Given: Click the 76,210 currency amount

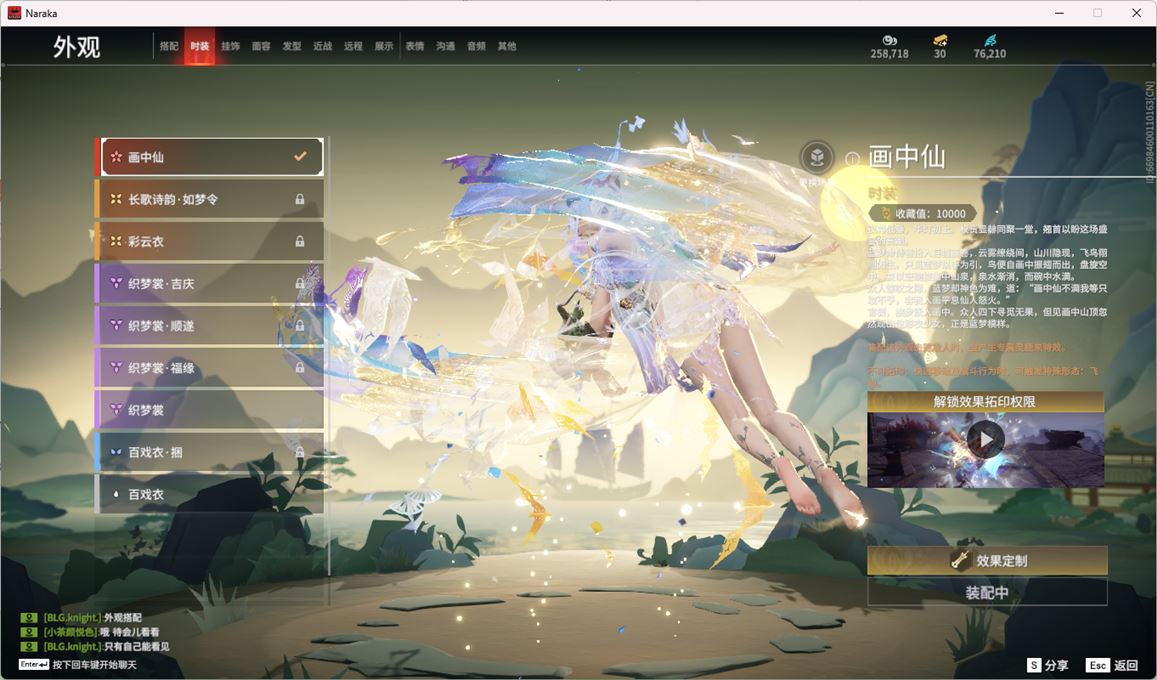Looking at the screenshot, I should click(x=990, y=54).
